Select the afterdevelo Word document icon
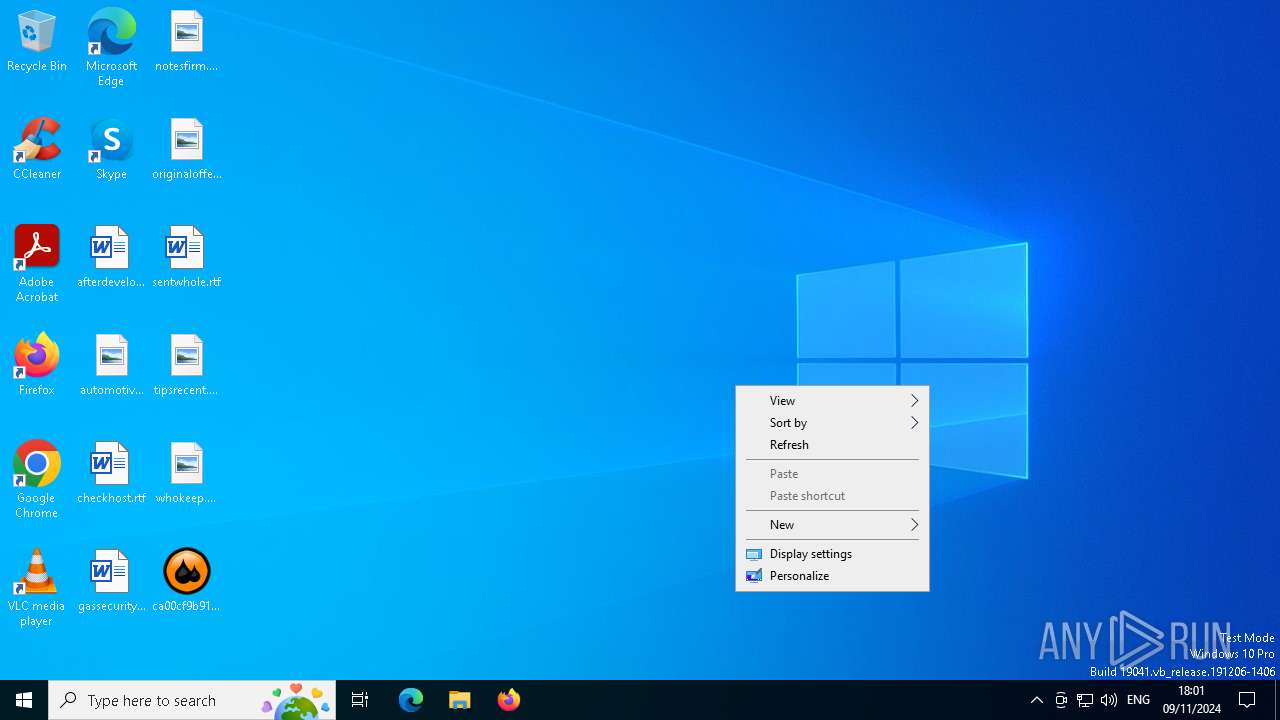 pos(111,257)
